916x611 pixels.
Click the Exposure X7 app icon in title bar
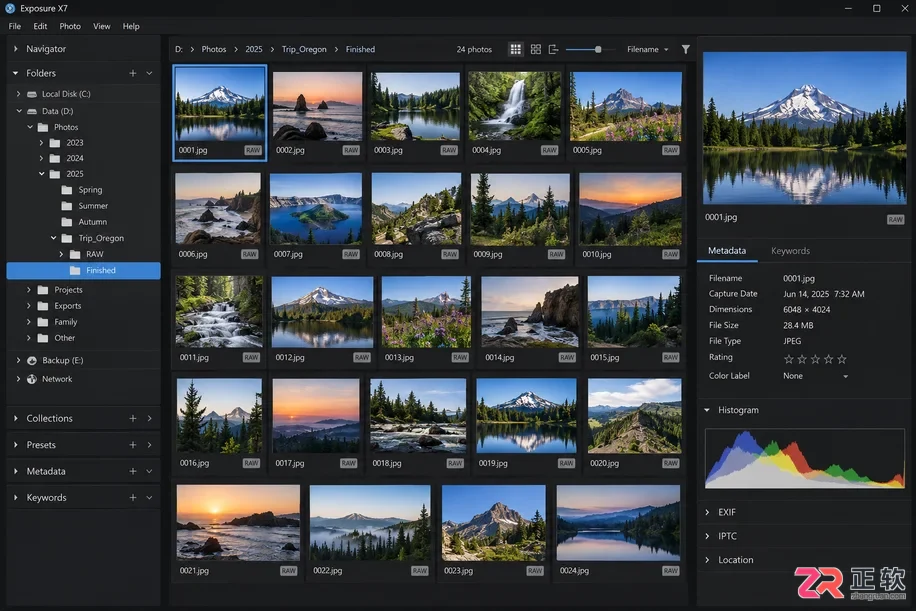(x=10, y=8)
